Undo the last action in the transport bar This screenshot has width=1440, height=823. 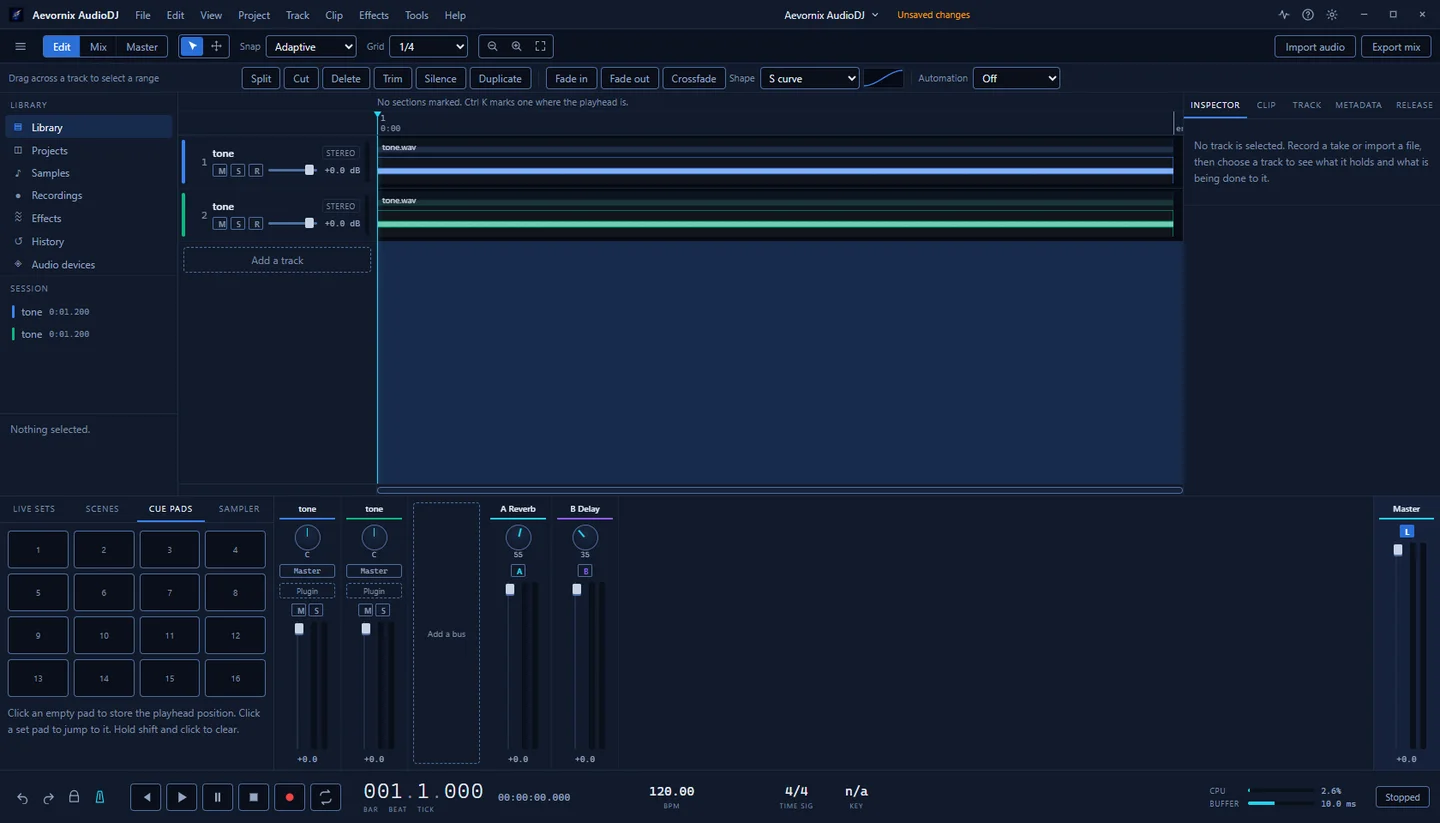pyautogui.click(x=22, y=798)
